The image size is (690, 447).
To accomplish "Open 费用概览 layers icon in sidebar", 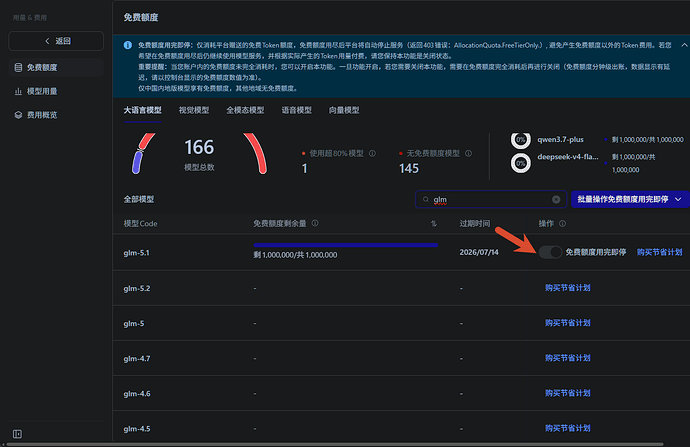I will click(18, 115).
